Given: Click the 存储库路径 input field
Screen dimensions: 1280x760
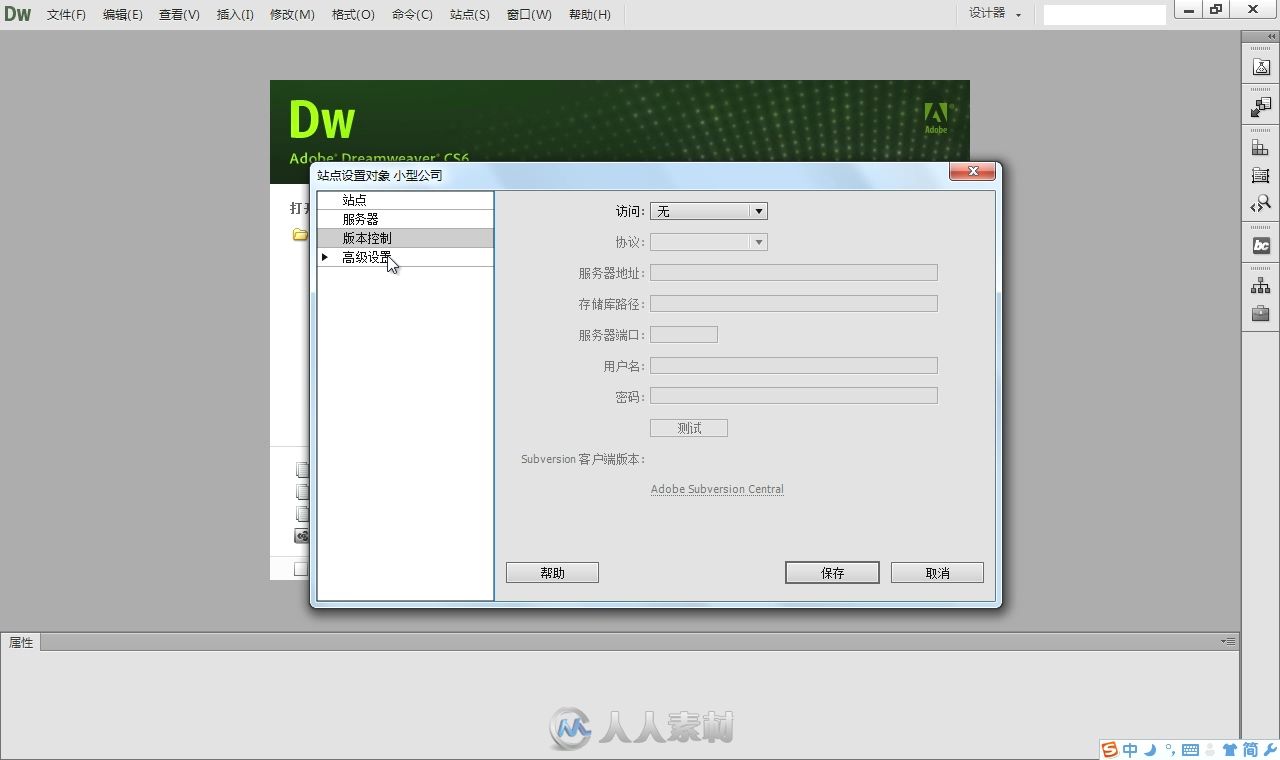Looking at the screenshot, I should click(x=794, y=303).
